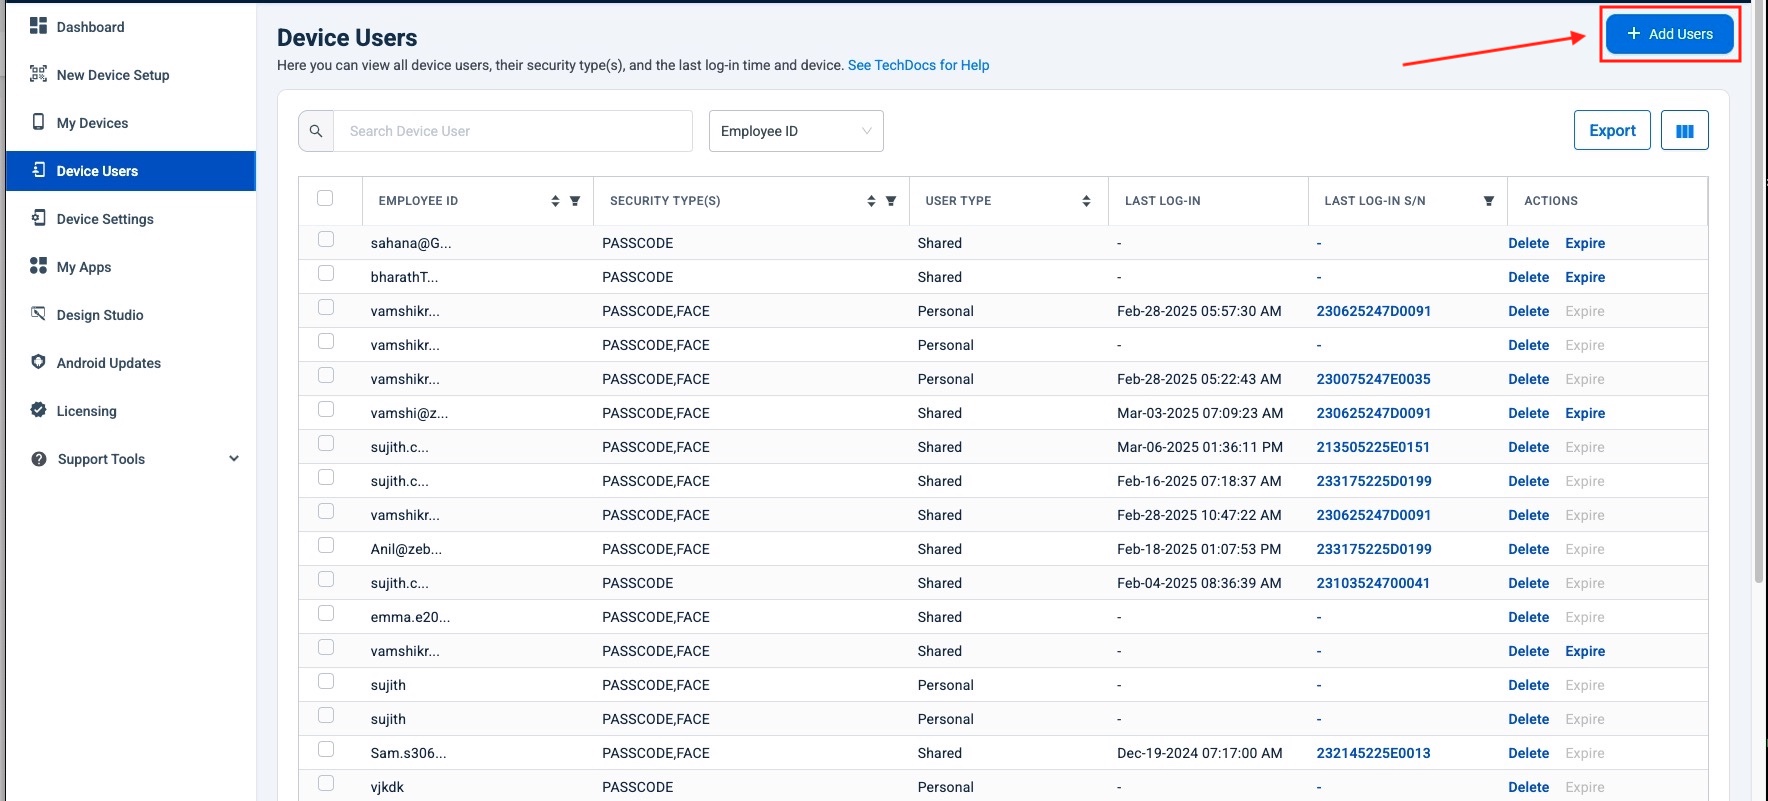Filter the Last Log-in S/N column

coord(1488,201)
